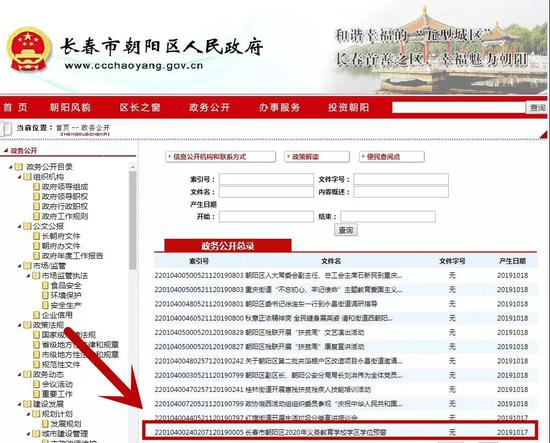Open 政府行政职权 in the tree
The image size is (550, 443).
(x=65, y=207)
